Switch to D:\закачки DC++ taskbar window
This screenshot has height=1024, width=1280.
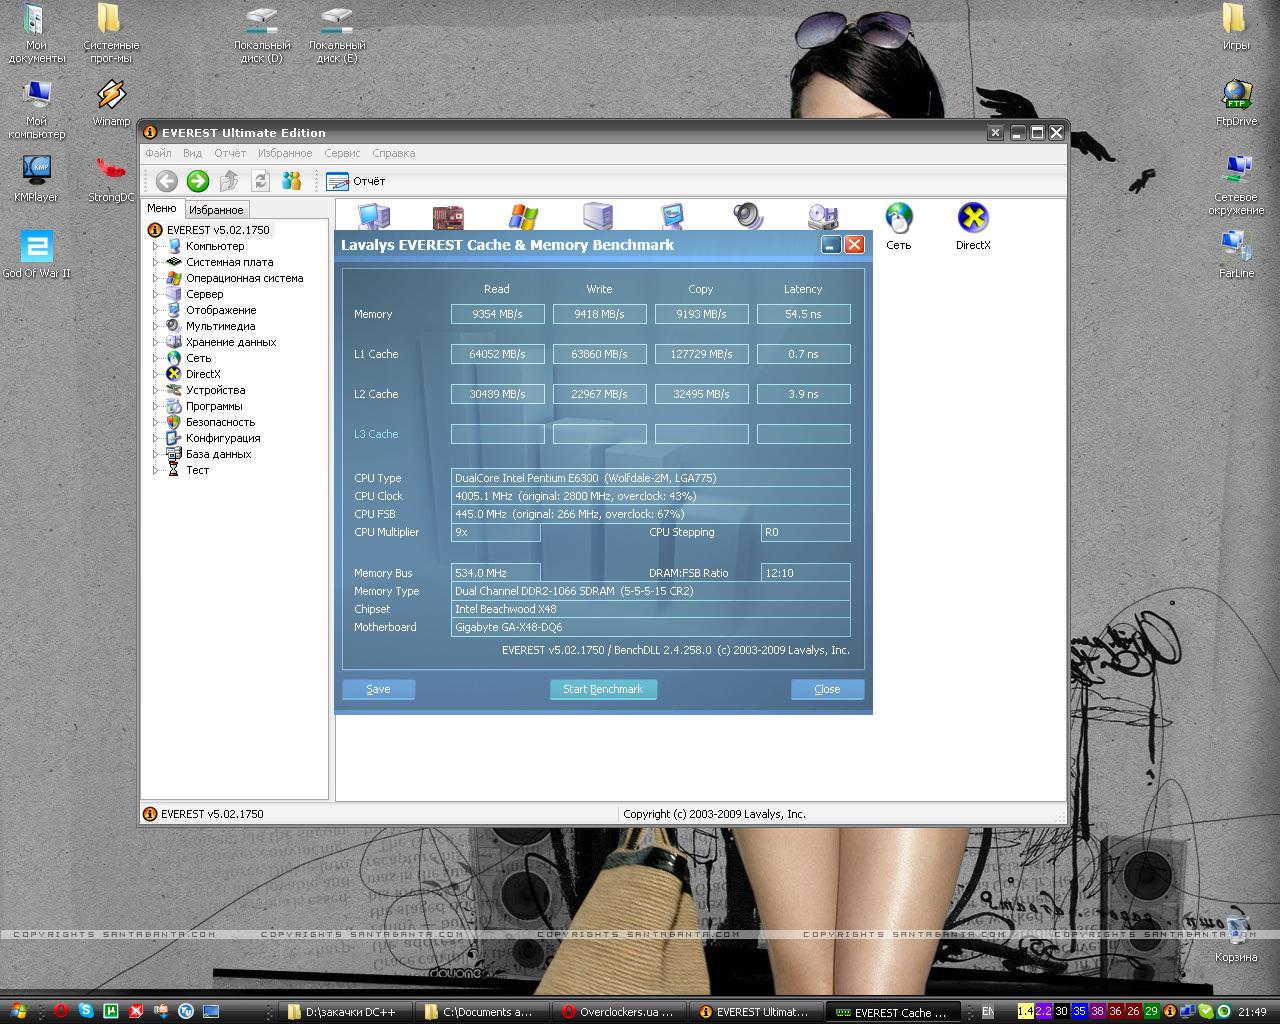pos(346,1012)
